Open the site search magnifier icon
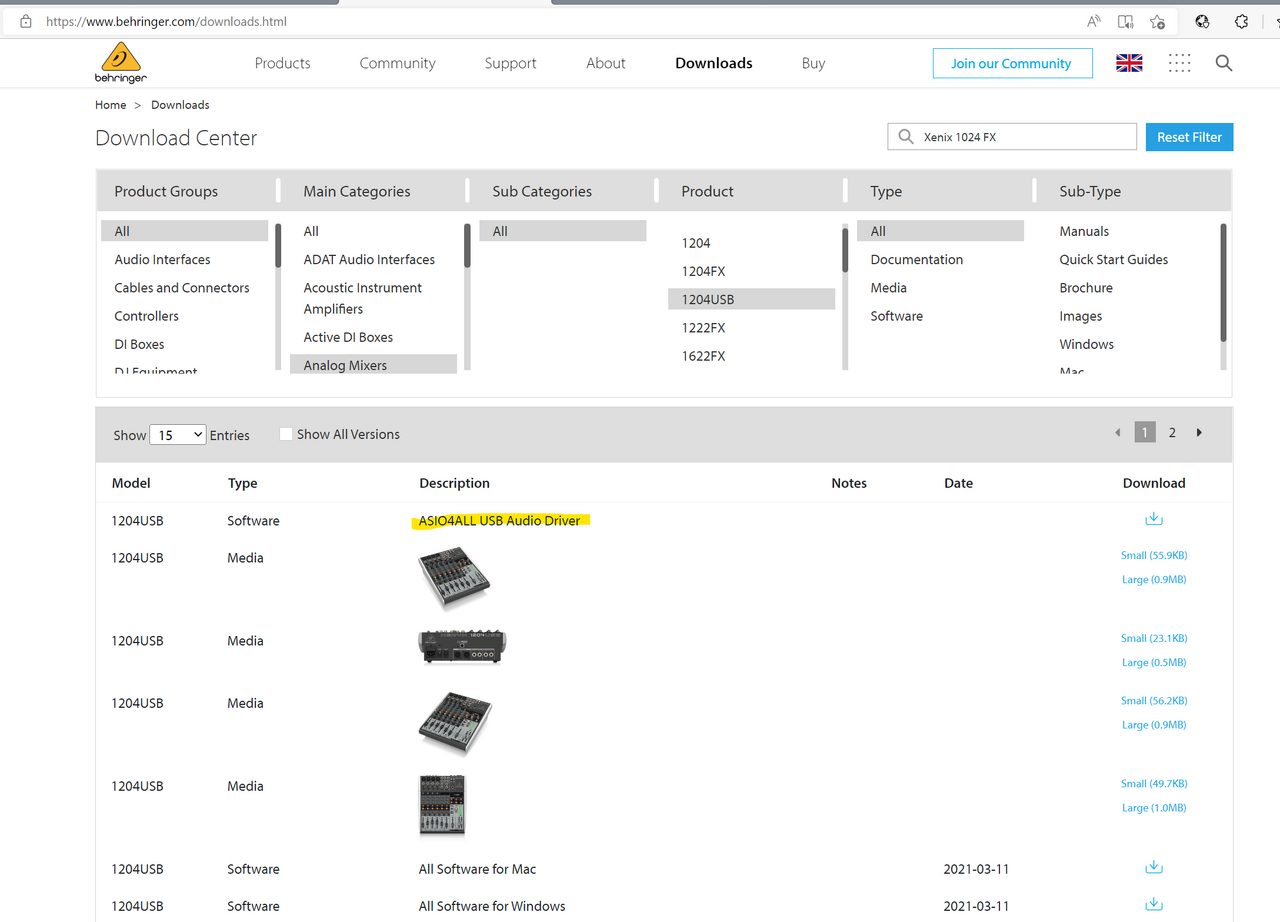The width and height of the screenshot is (1280, 922). click(1224, 63)
